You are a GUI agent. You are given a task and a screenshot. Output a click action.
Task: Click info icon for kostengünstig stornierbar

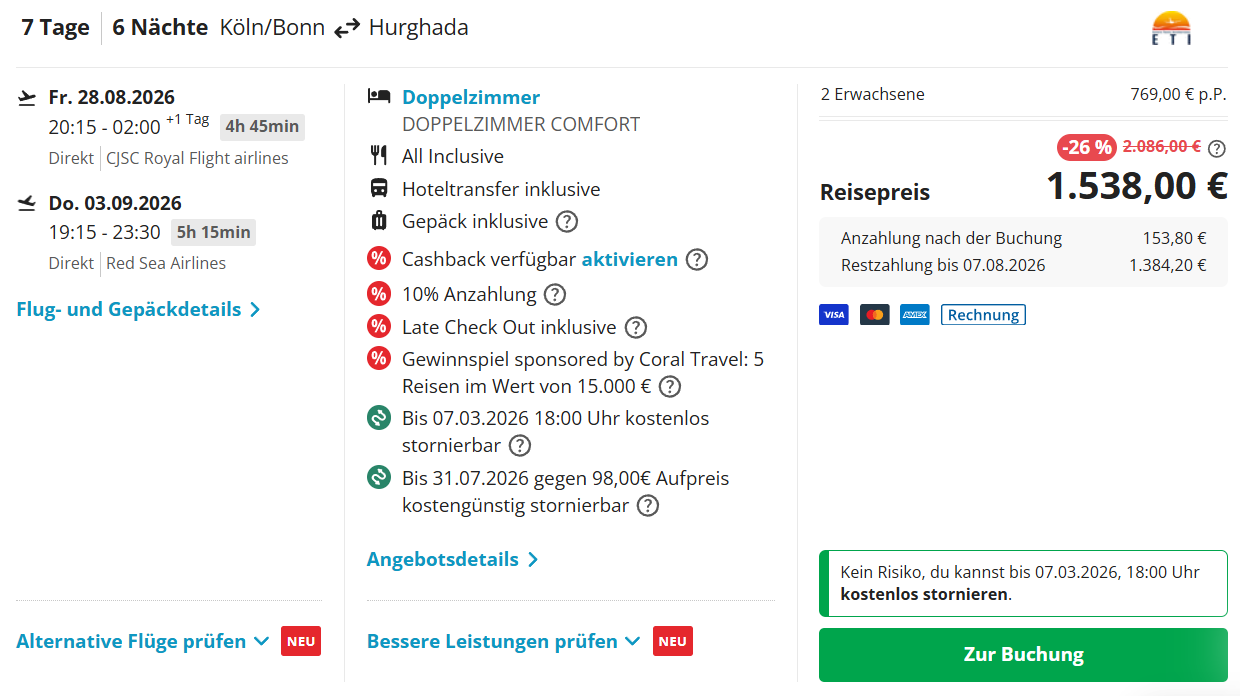(x=648, y=506)
